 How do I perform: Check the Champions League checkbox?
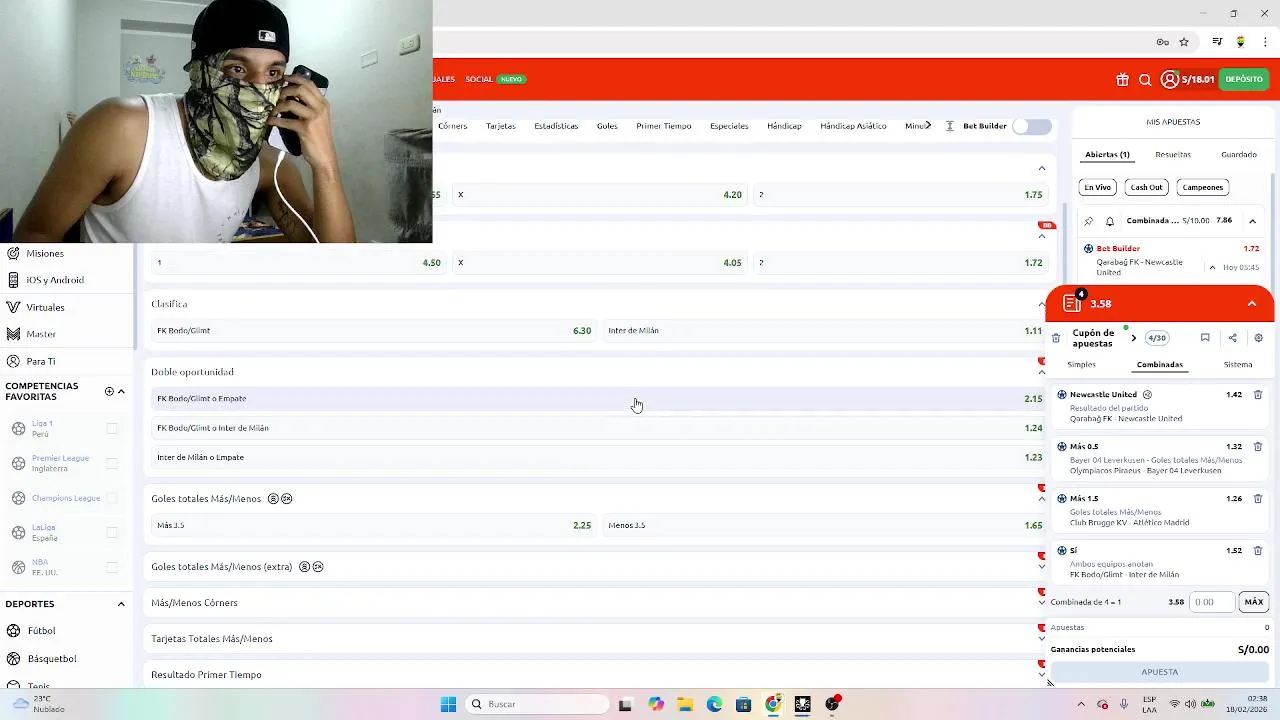[x=112, y=498]
